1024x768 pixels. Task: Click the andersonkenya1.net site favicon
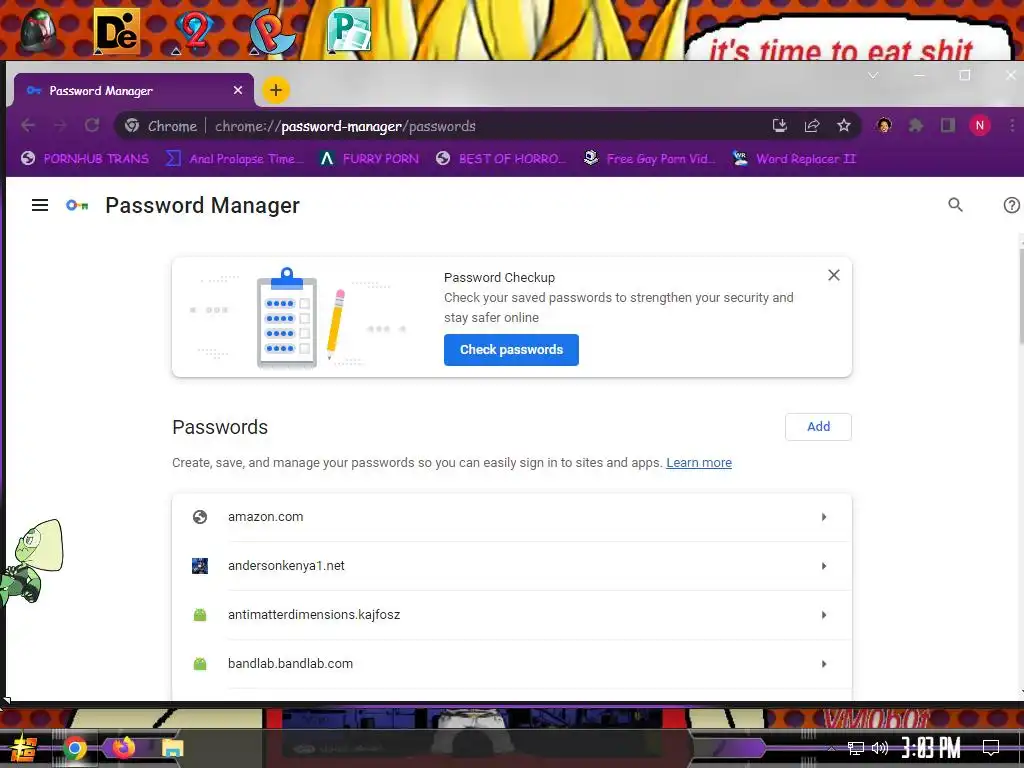200,566
